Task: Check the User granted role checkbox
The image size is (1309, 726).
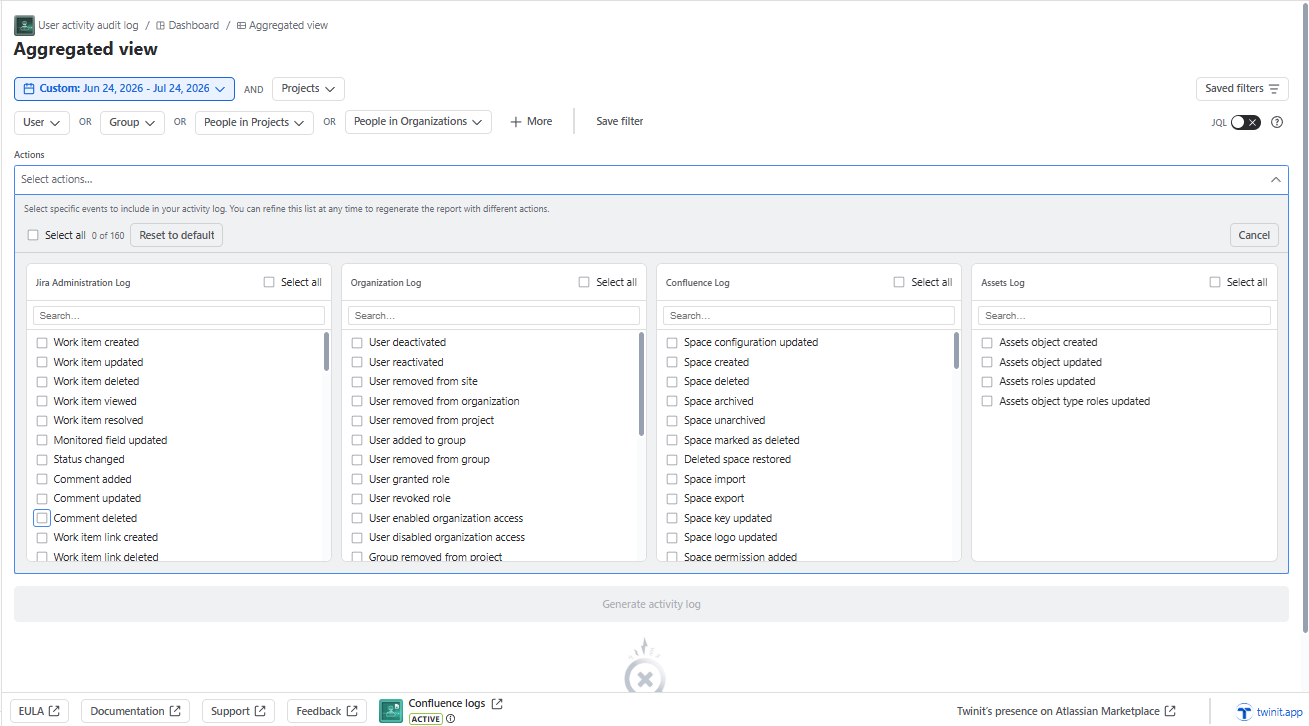Action: coord(357,479)
